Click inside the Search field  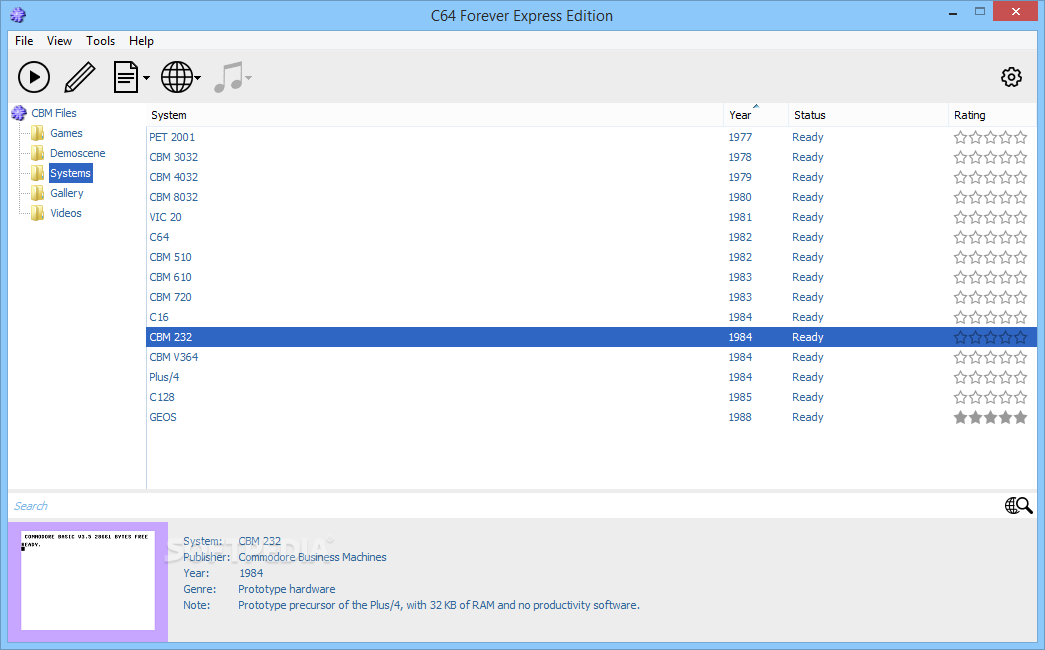tap(503, 506)
